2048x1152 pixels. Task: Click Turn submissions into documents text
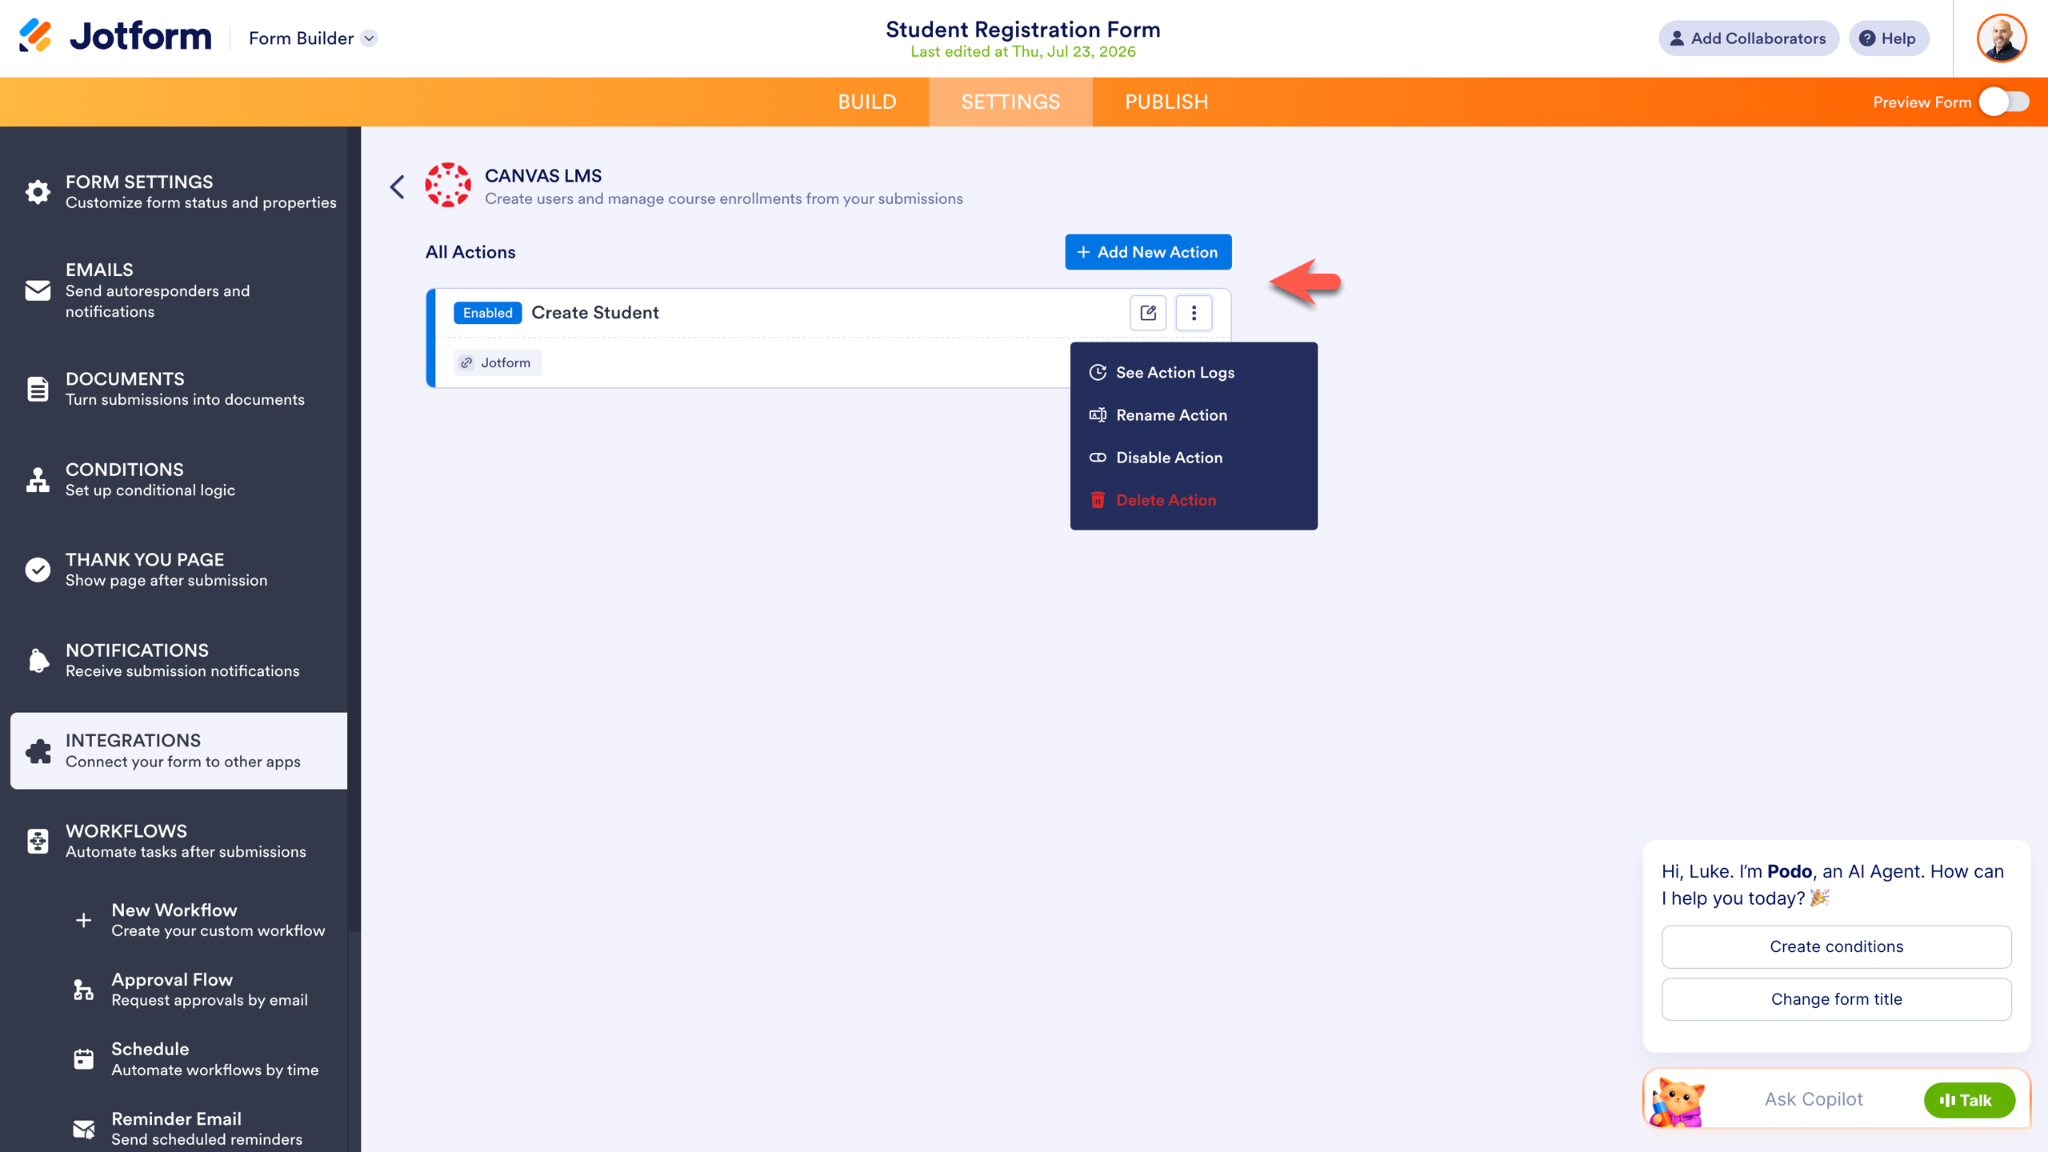(185, 400)
